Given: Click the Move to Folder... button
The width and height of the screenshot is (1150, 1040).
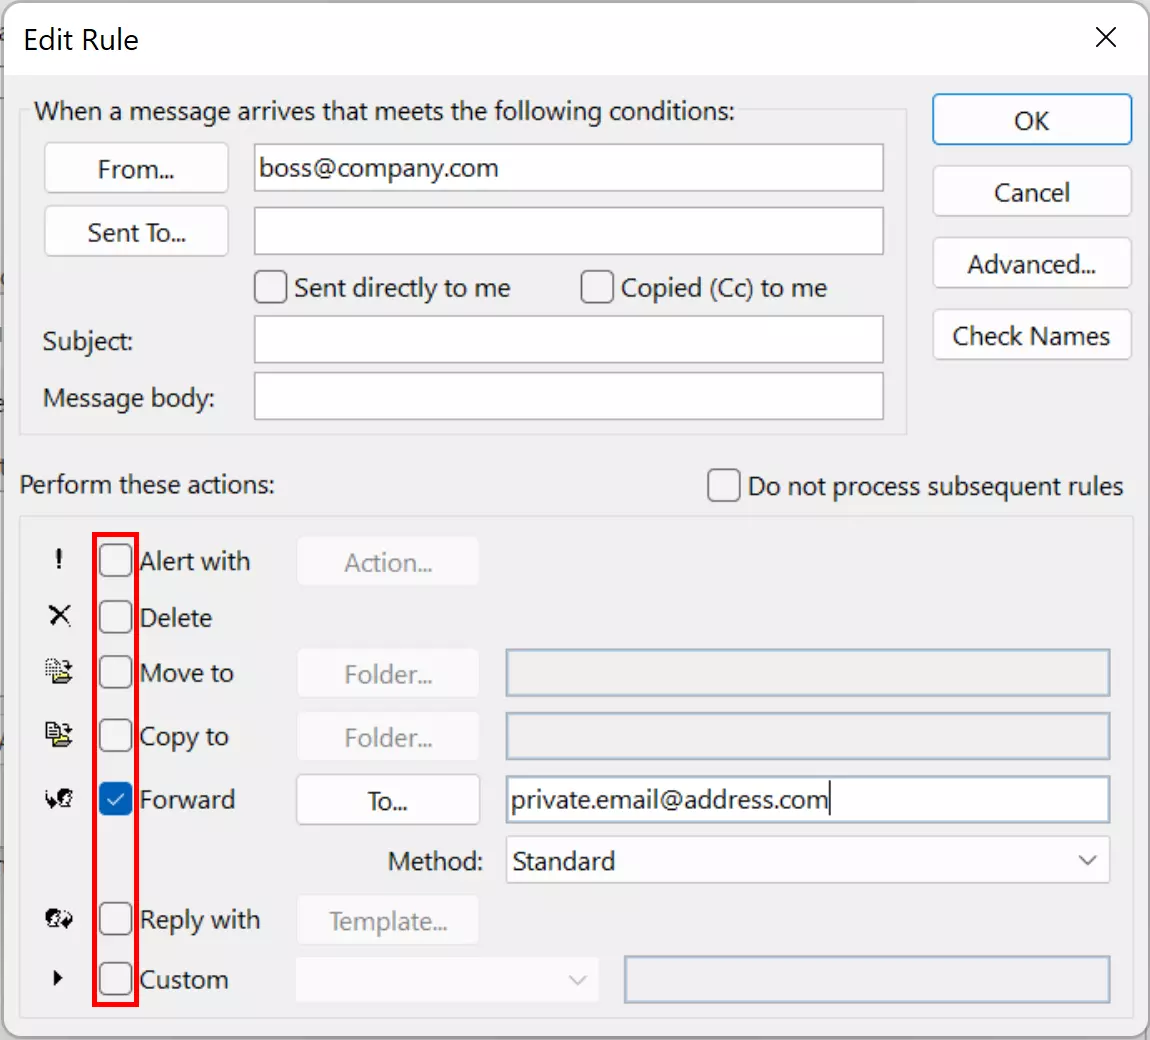Looking at the screenshot, I should tap(388, 673).
